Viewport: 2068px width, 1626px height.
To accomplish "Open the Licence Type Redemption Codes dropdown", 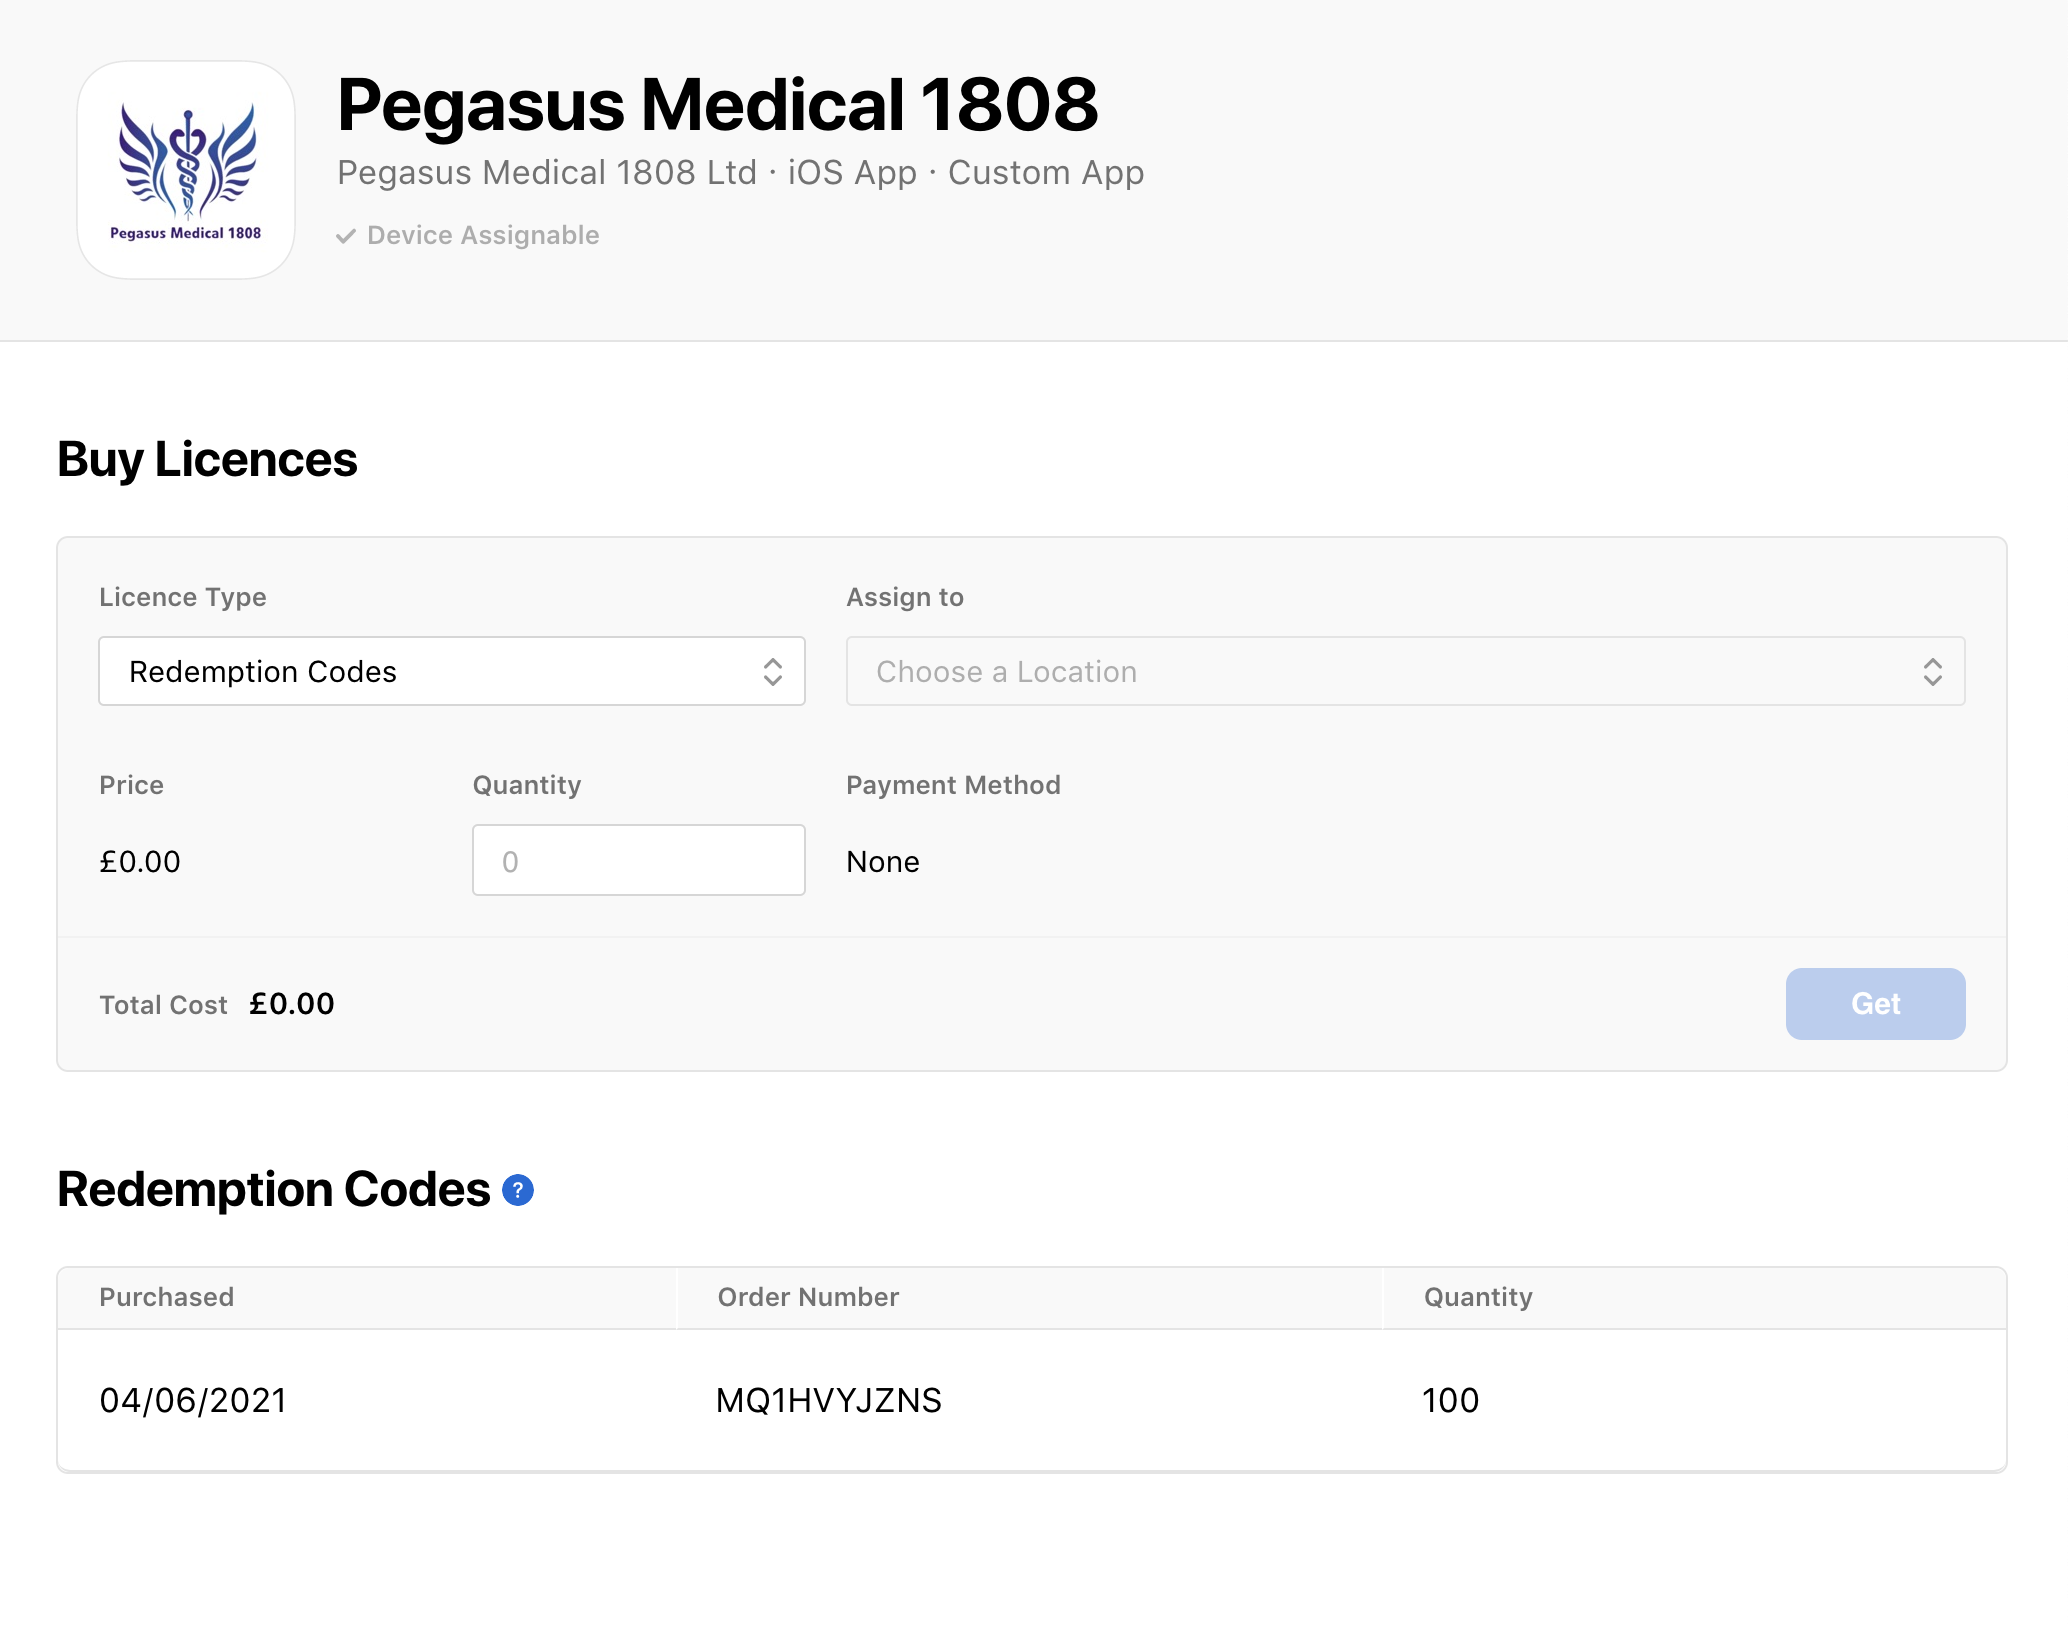I will pyautogui.click(x=452, y=671).
